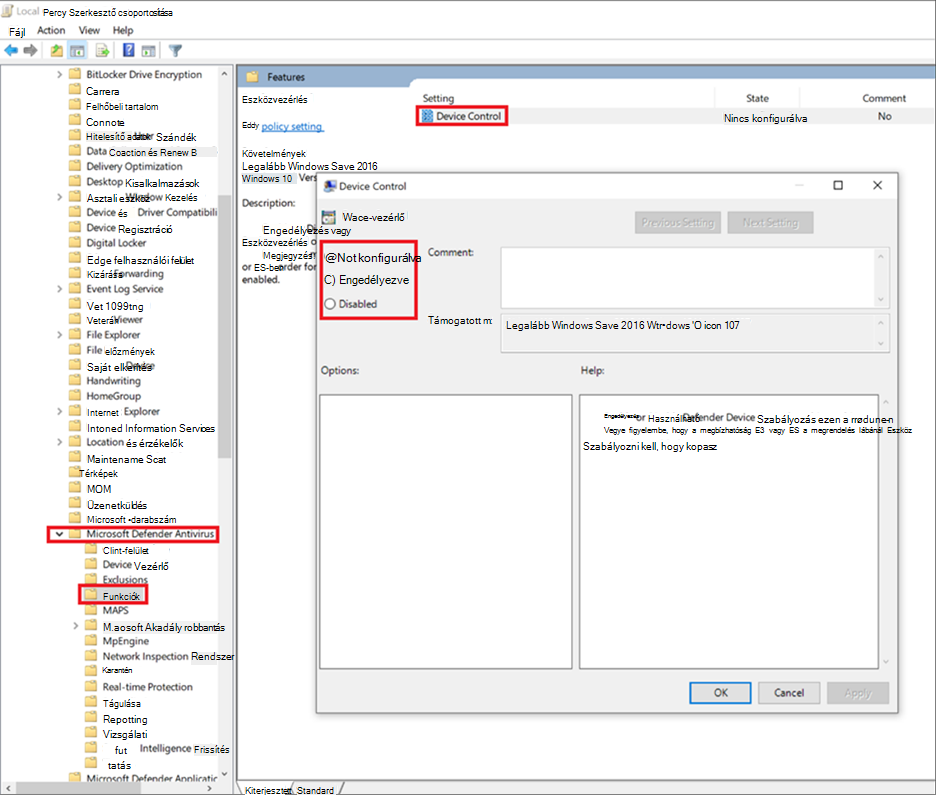Click the Apply button
Screen dimensions: 936x795
(x=858, y=693)
